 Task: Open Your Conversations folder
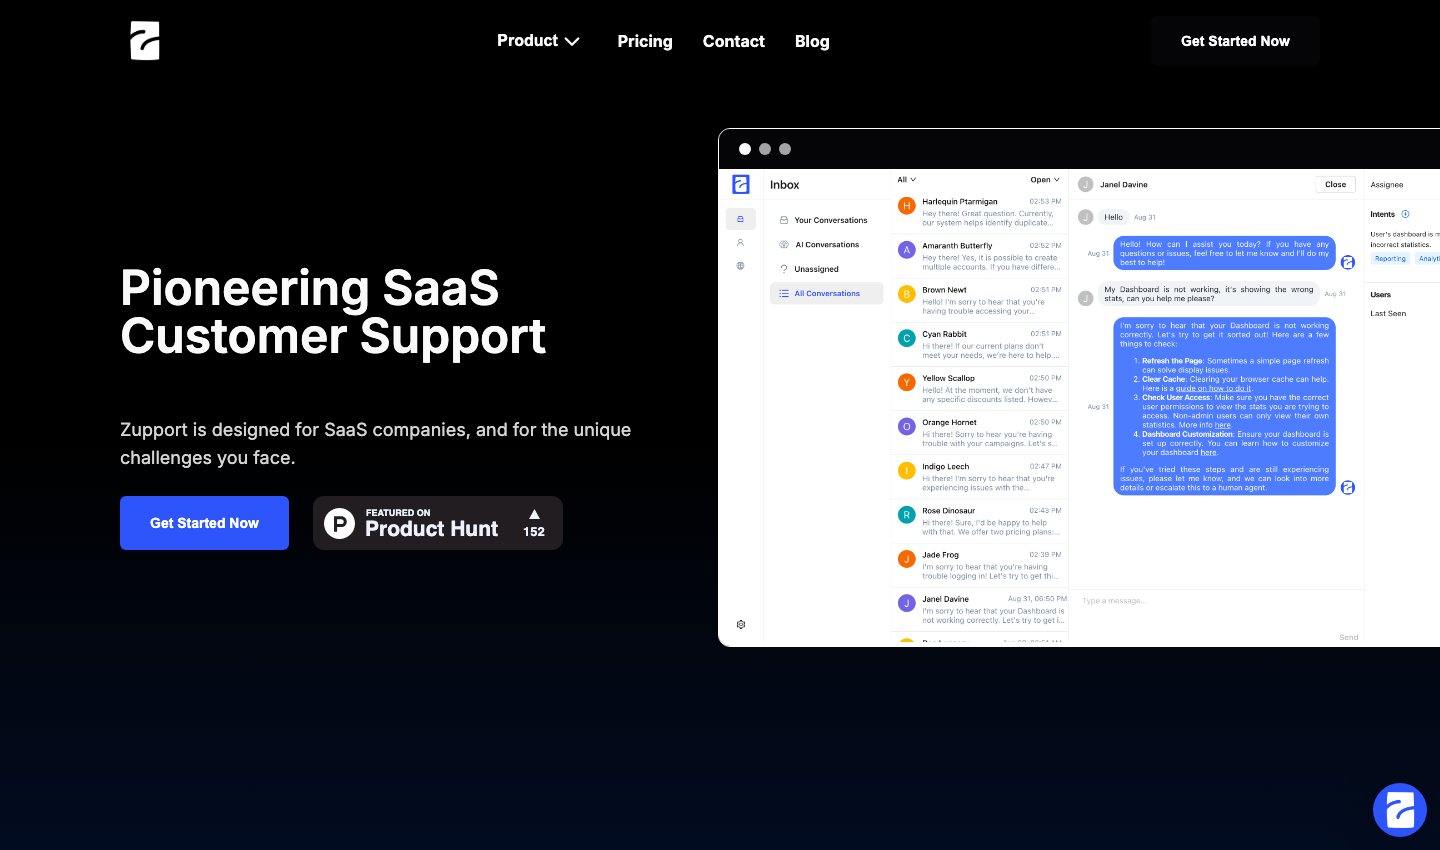pyautogui.click(x=826, y=220)
